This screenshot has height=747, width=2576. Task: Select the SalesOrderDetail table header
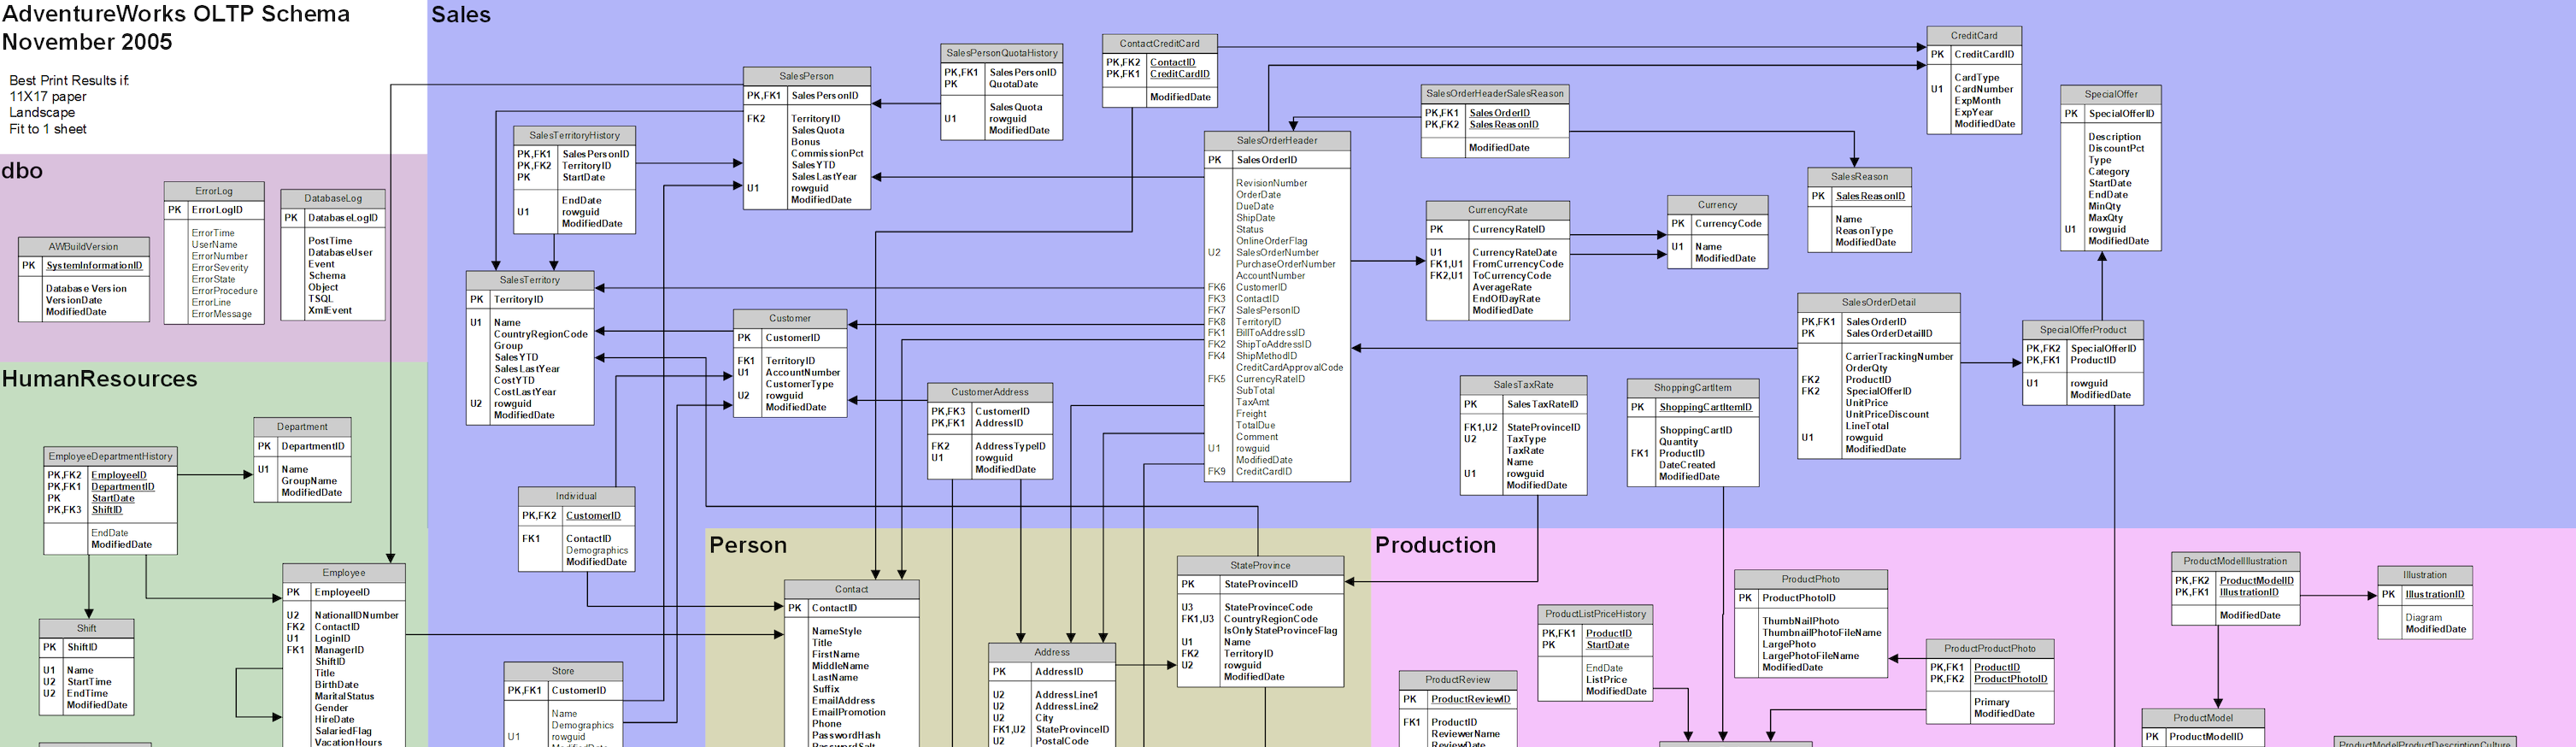click(x=1878, y=302)
